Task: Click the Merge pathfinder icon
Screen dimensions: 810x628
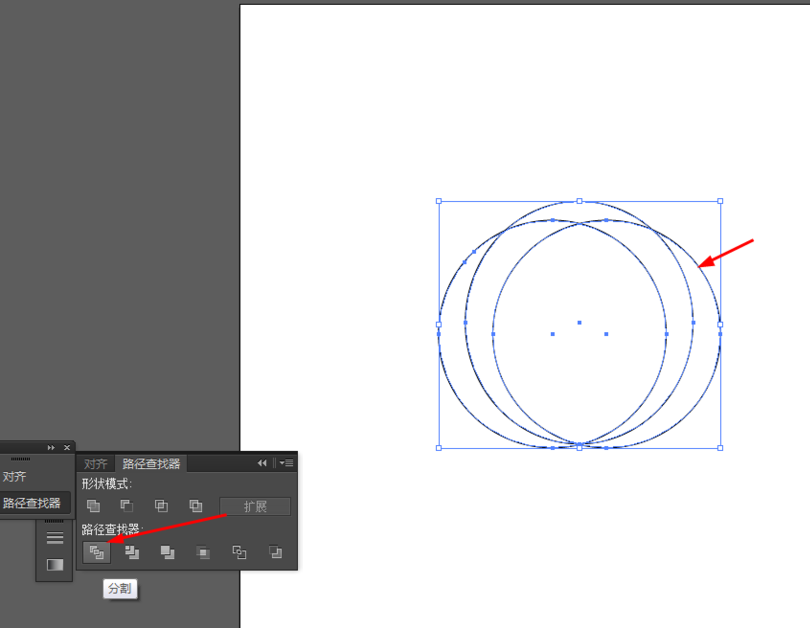Action: tap(167, 551)
